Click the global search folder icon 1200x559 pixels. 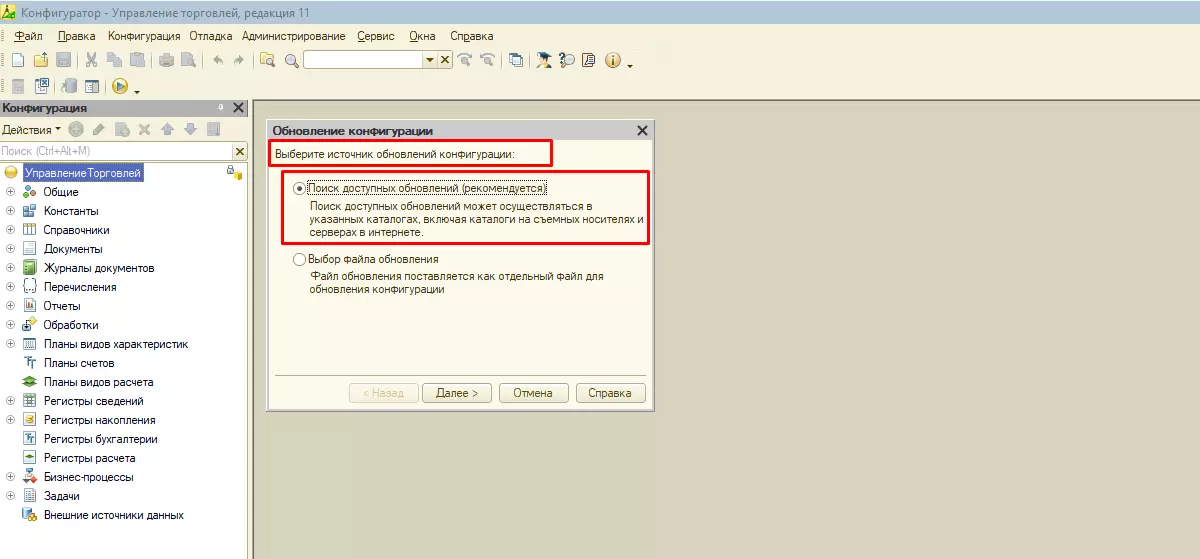[267, 60]
